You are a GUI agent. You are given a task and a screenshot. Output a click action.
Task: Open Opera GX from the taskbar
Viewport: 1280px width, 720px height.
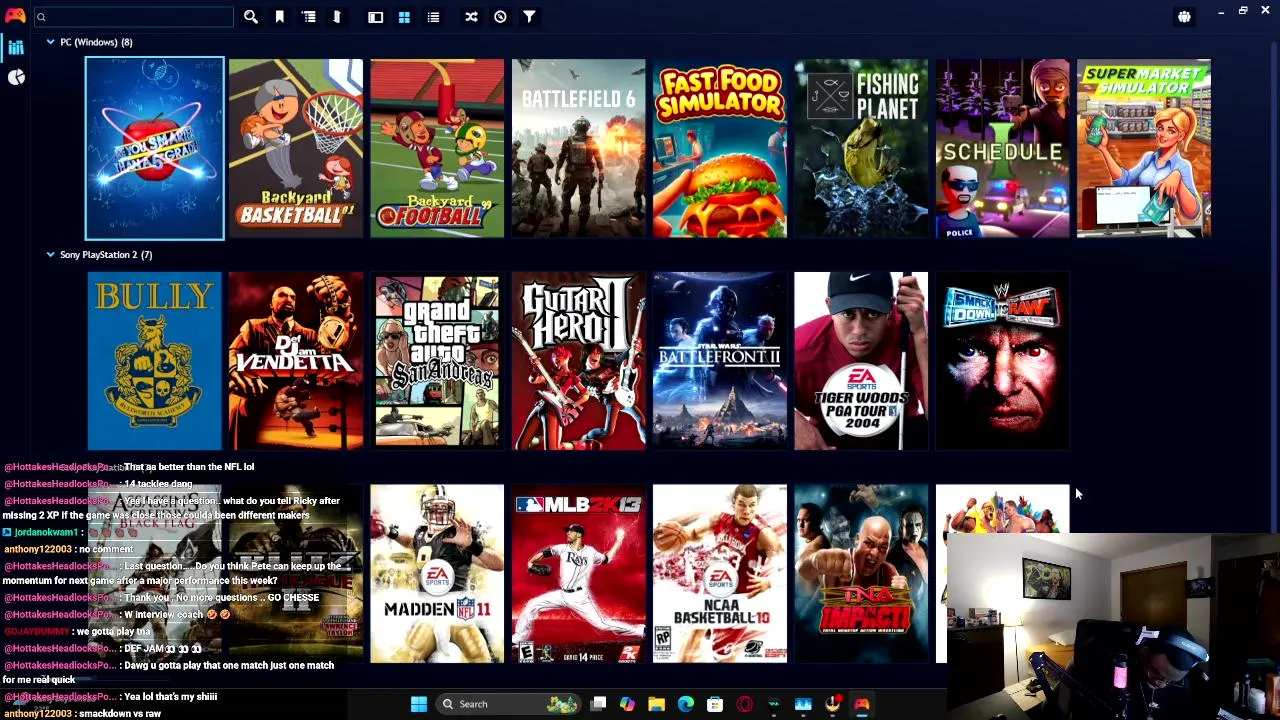tap(744, 704)
